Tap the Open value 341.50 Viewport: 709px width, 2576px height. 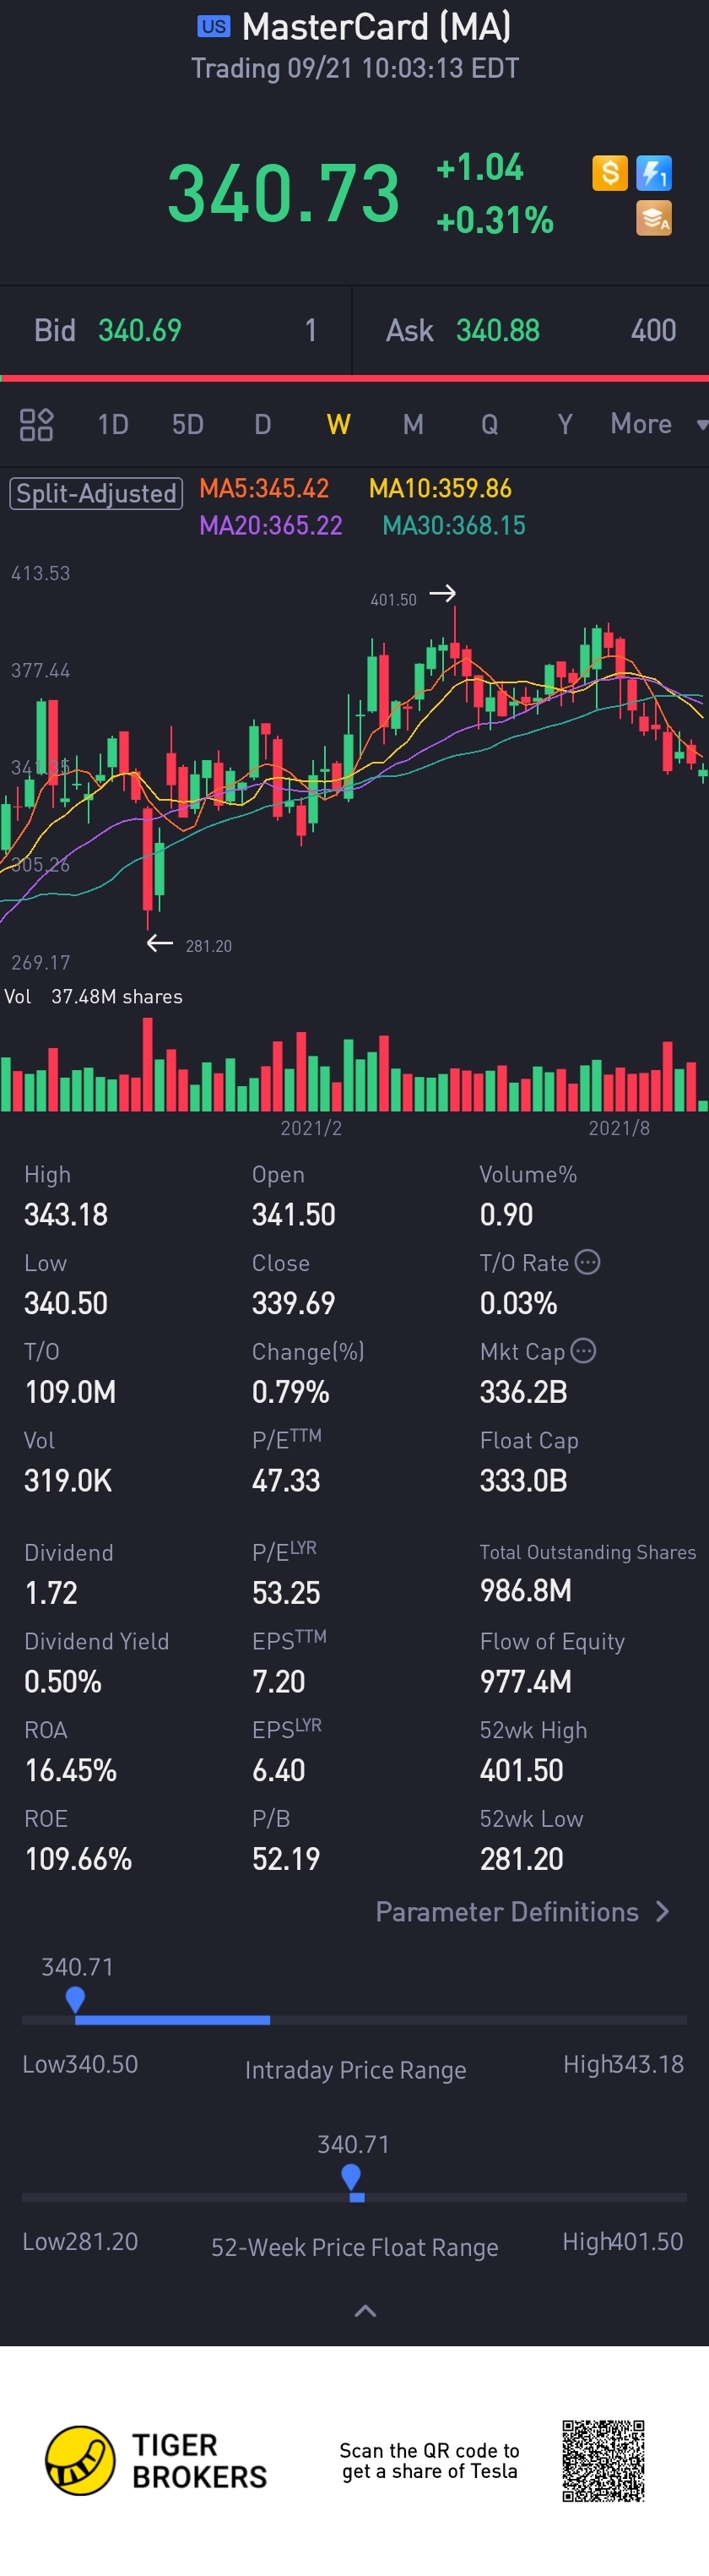[x=294, y=1214]
